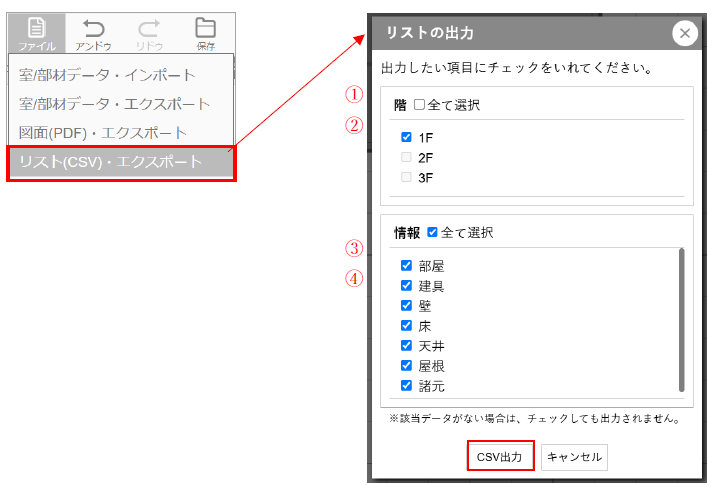The image size is (718, 495).
Task: Click the キャンセル button
Action: [x=574, y=457]
